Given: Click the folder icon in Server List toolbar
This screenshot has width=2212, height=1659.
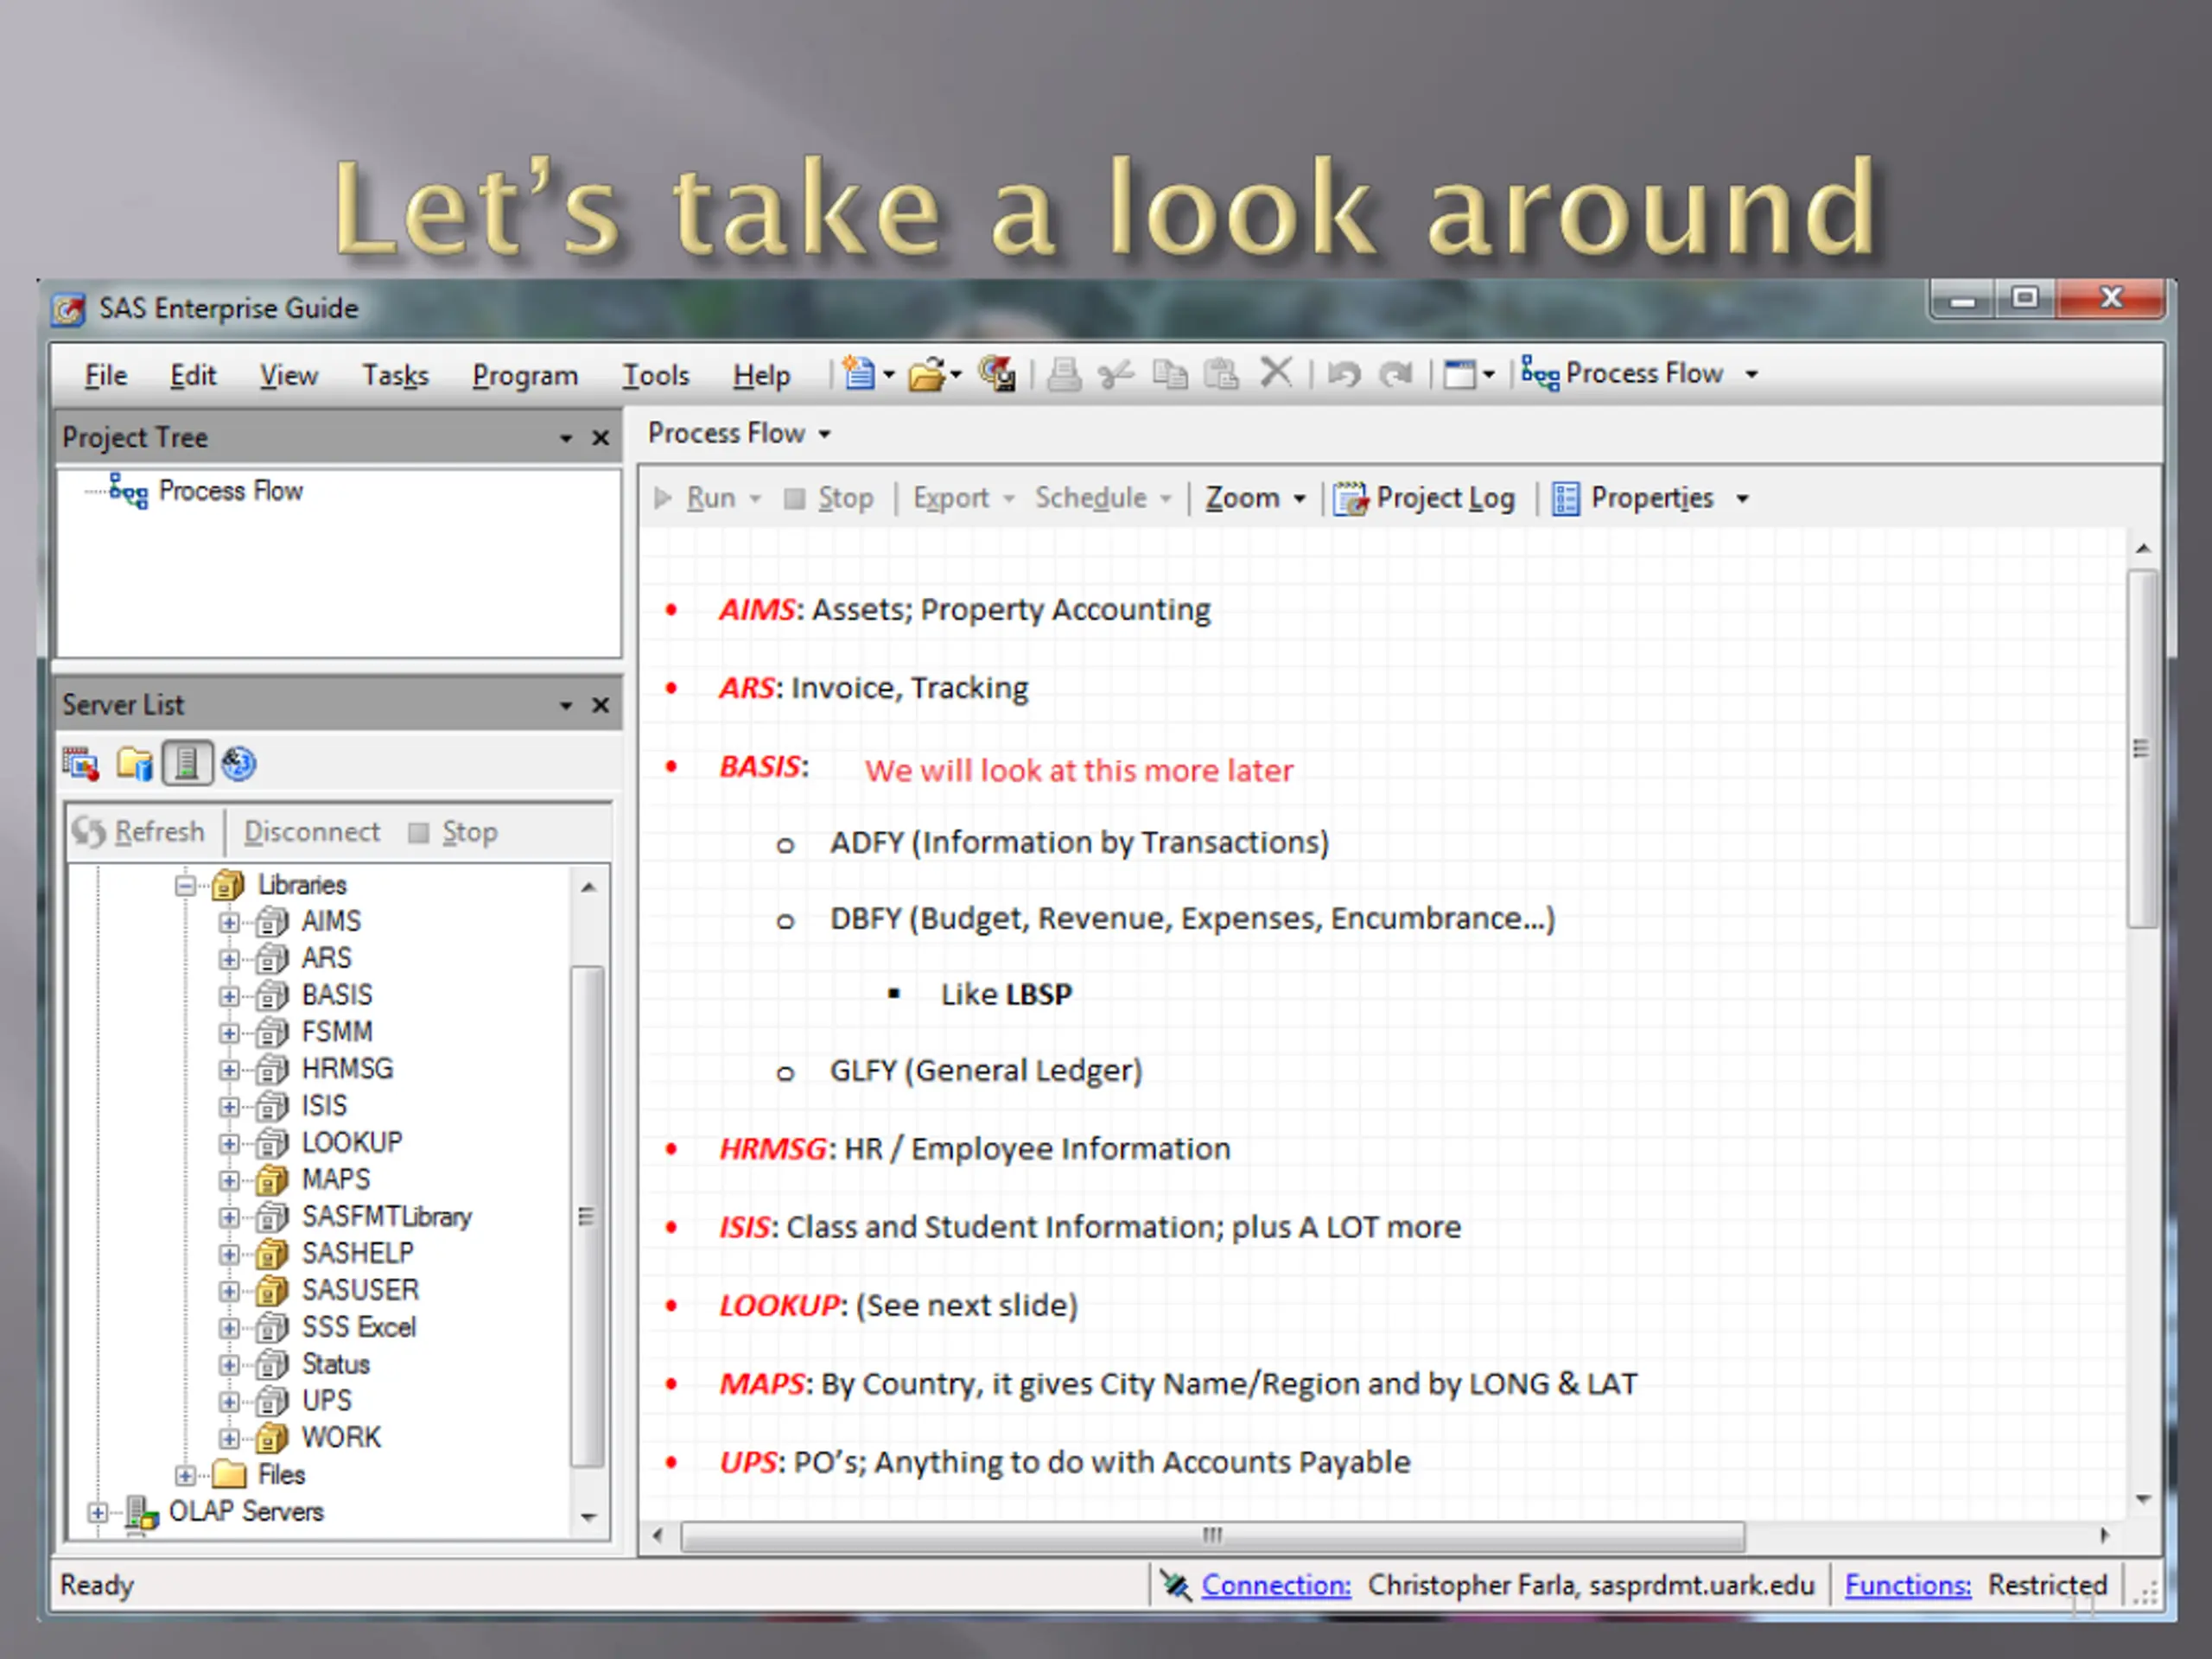Looking at the screenshot, I should click(134, 765).
